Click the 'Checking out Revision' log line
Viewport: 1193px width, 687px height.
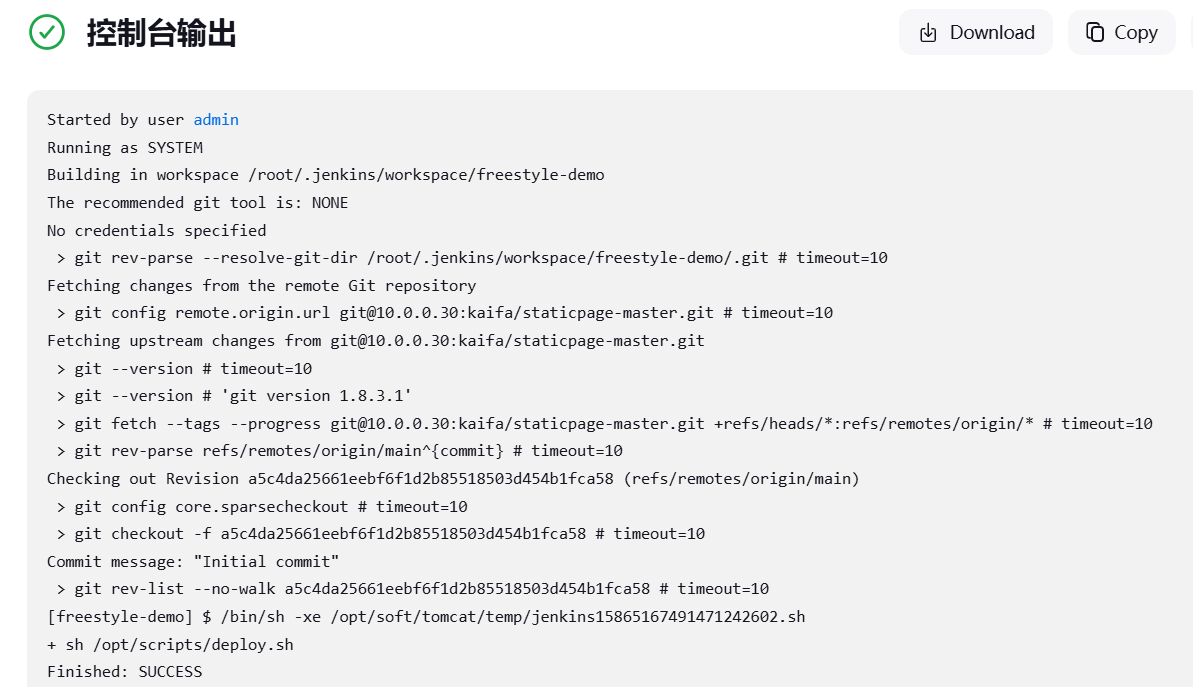tap(453, 479)
